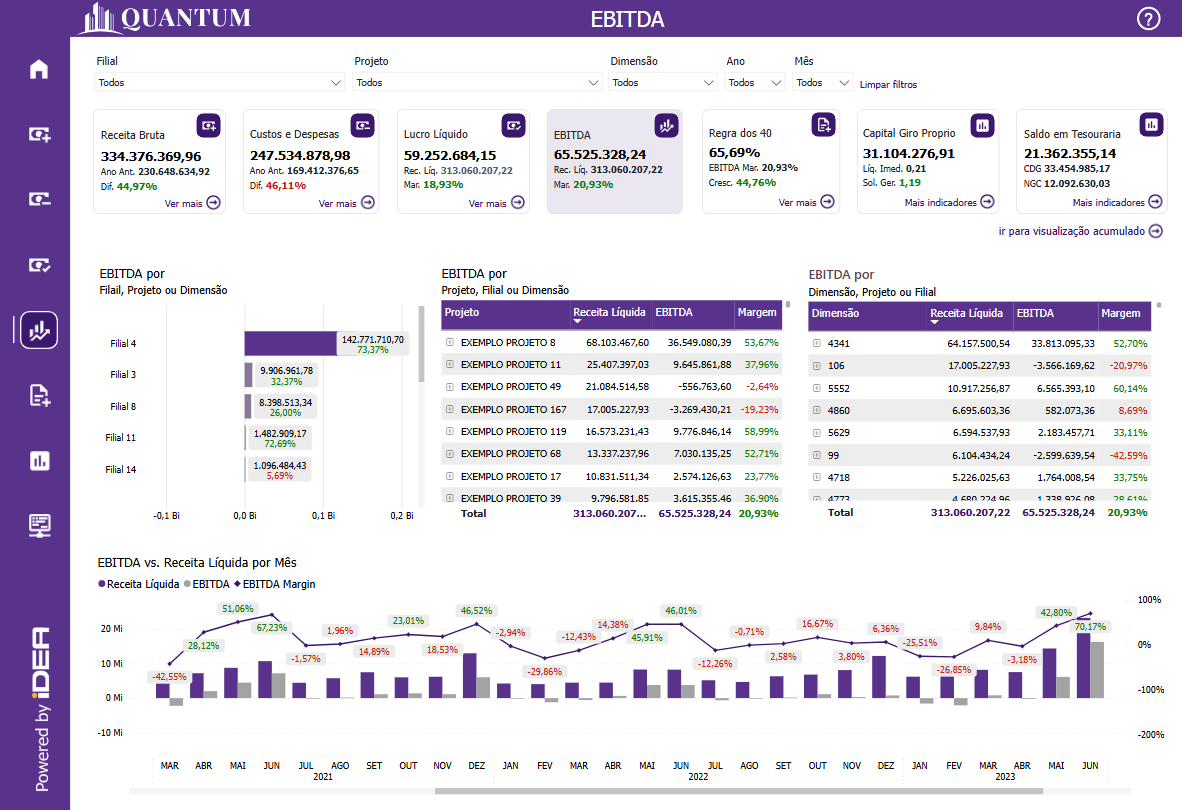
Task: Expand EXEMPLO PROJETO 49 row
Action: click(x=450, y=386)
